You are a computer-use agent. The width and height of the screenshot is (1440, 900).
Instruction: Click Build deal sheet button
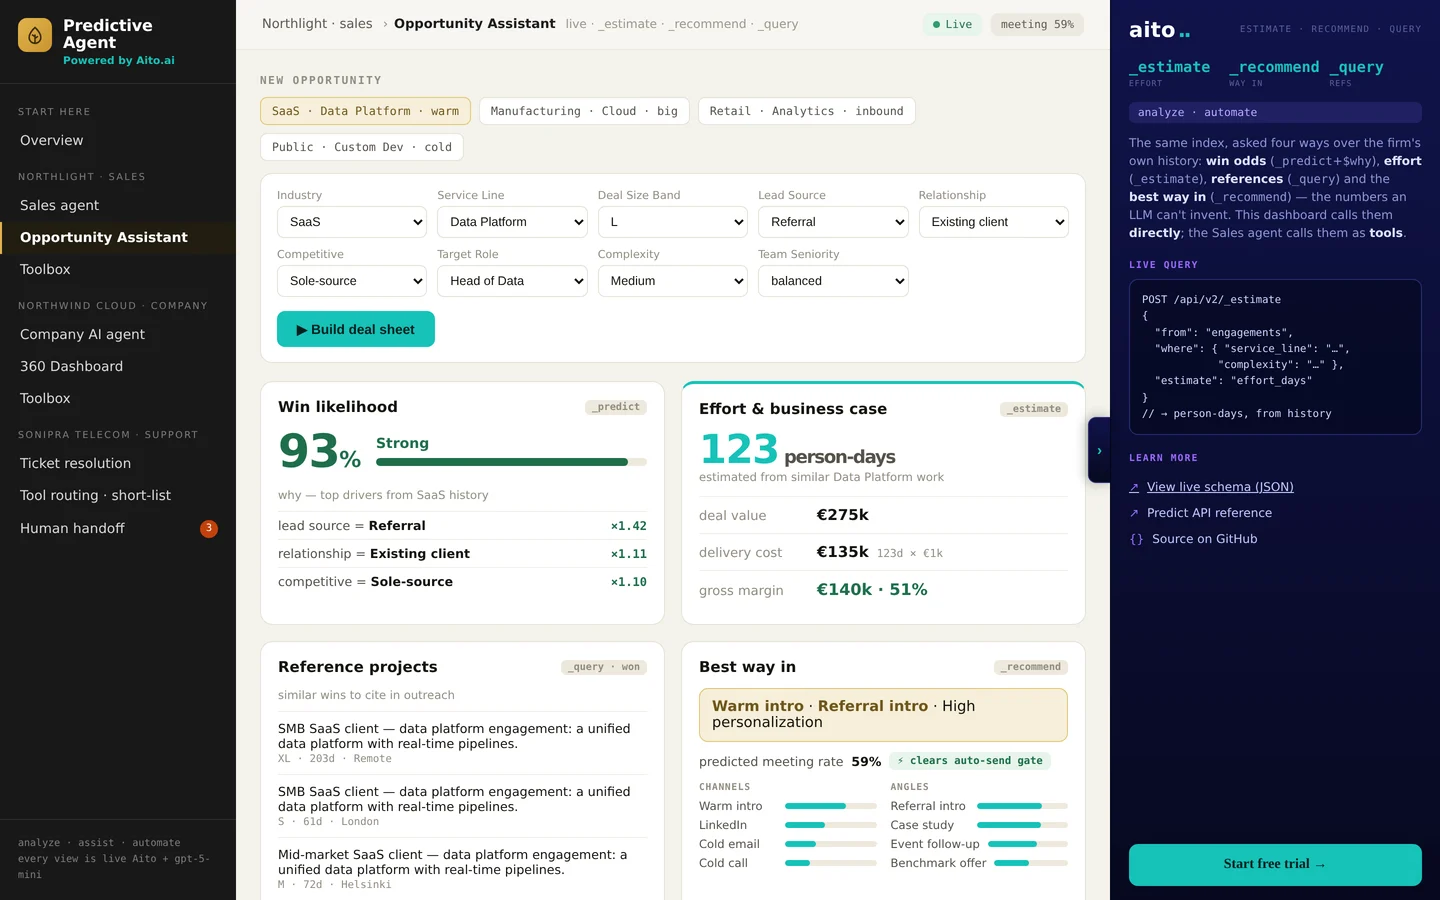(x=356, y=329)
